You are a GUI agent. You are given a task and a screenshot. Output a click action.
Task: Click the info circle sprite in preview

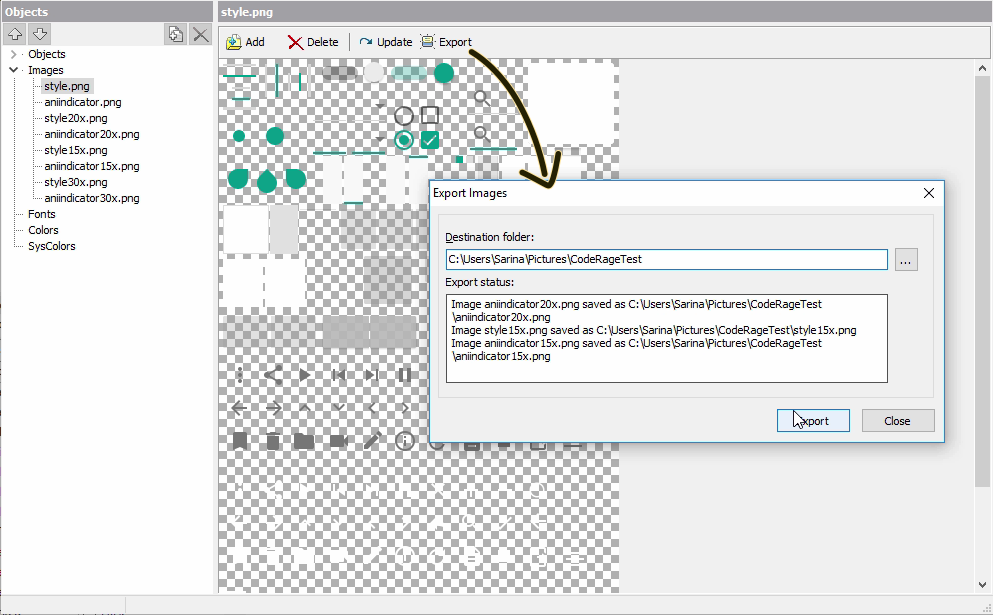click(x=405, y=441)
